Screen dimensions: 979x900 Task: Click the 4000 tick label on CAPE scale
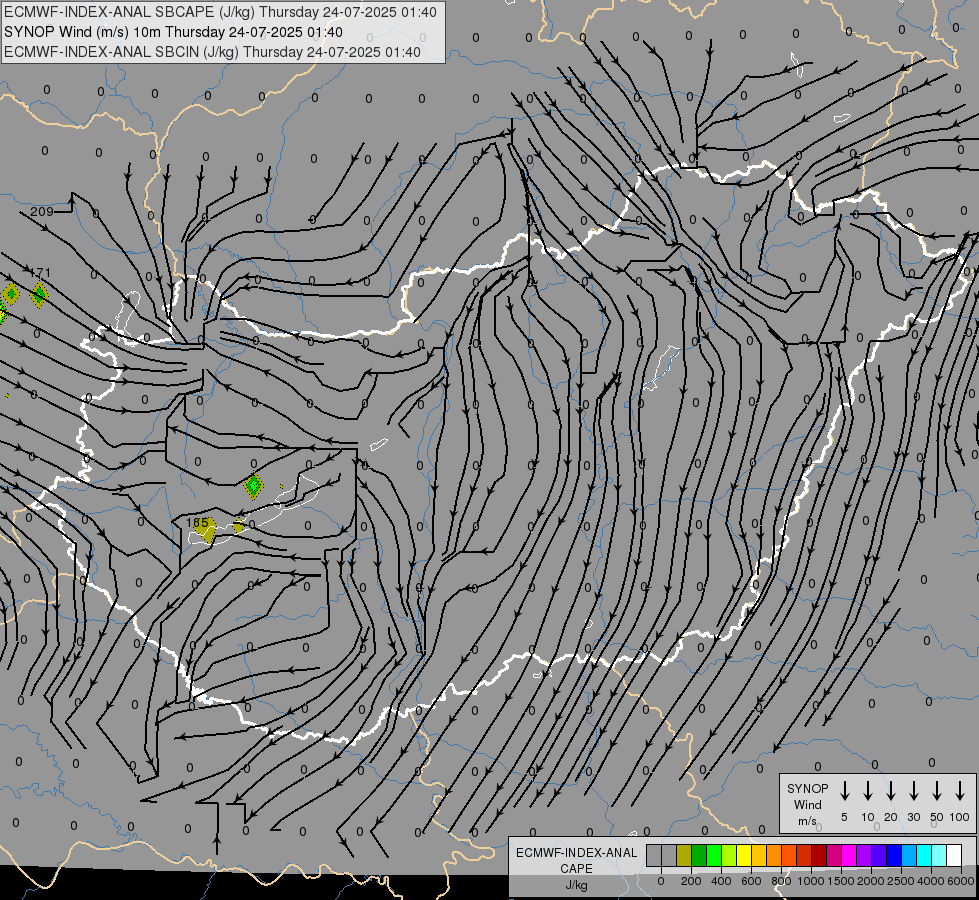[930, 881]
